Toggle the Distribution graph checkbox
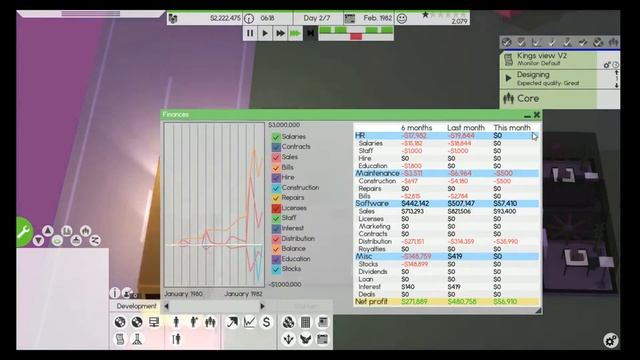640x360 pixels. pyautogui.click(x=276, y=239)
